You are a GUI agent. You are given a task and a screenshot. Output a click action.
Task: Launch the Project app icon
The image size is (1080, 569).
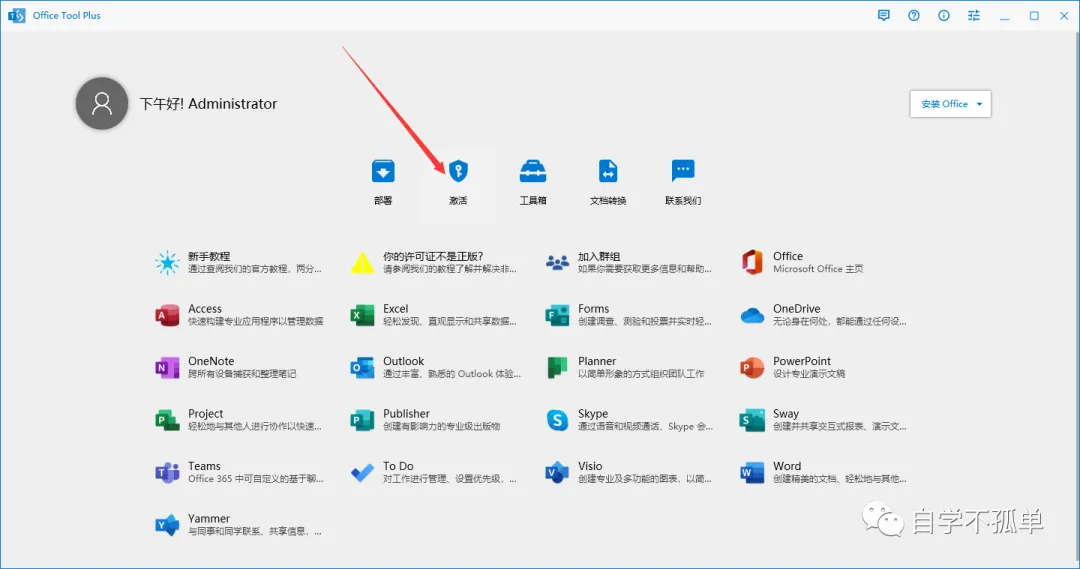167,420
